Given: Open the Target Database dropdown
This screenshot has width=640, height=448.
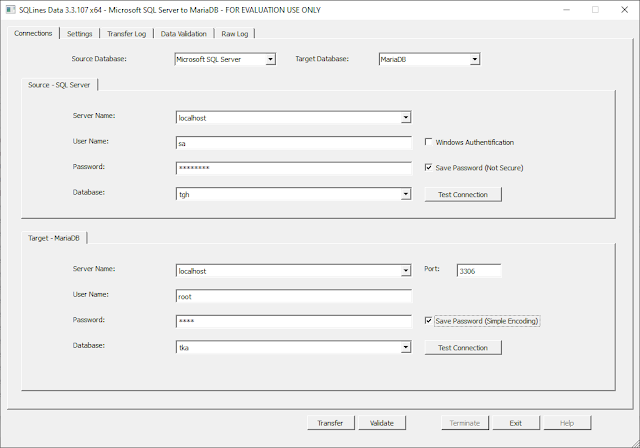Looking at the screenshot, I should pos(474,59).
